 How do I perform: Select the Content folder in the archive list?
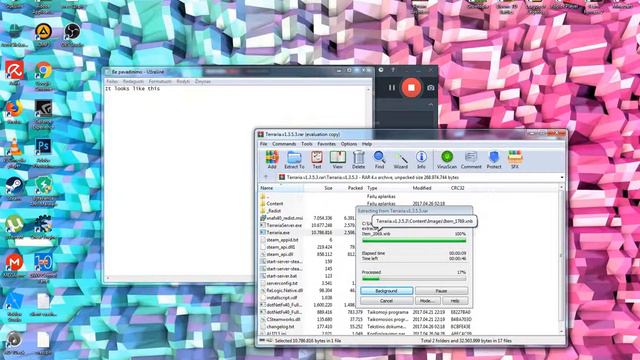275,203
